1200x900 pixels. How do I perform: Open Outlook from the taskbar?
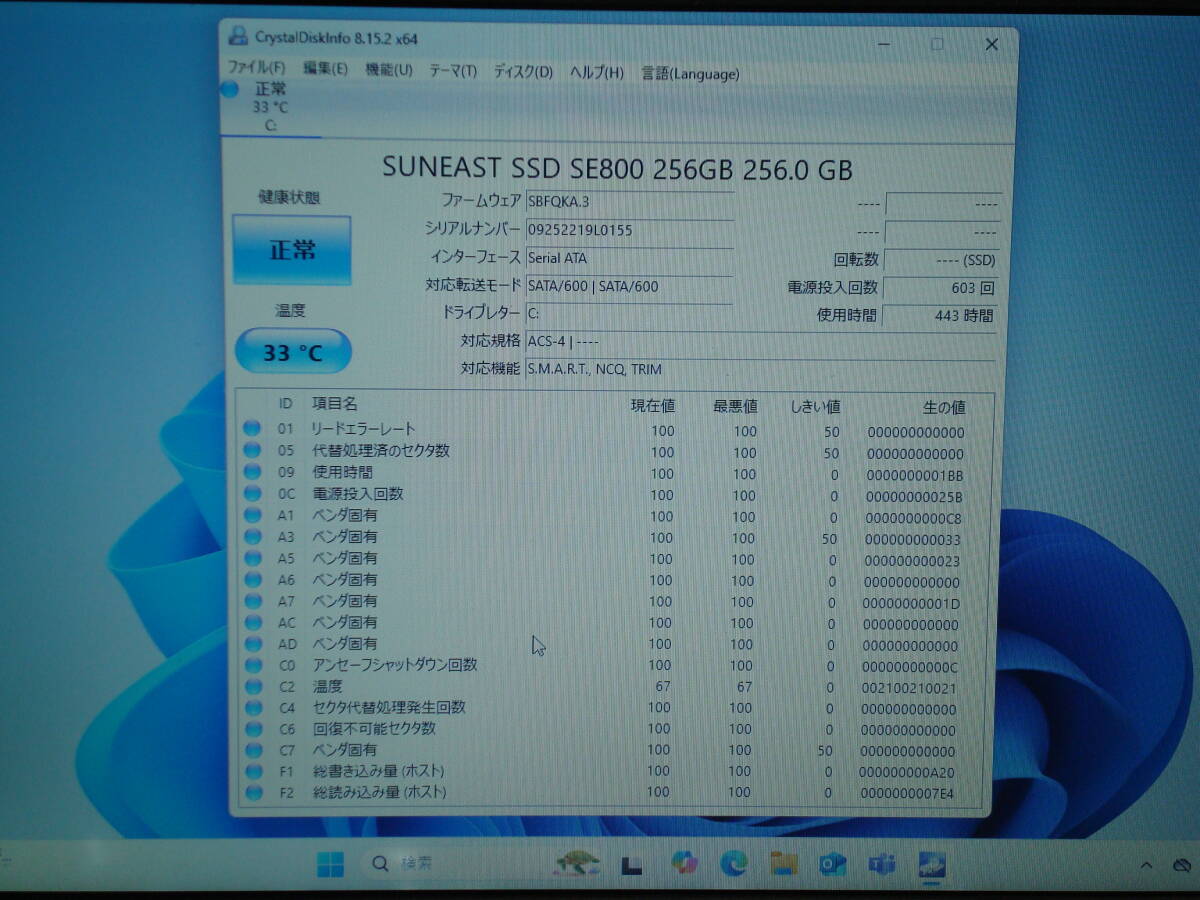click(832, 863)
